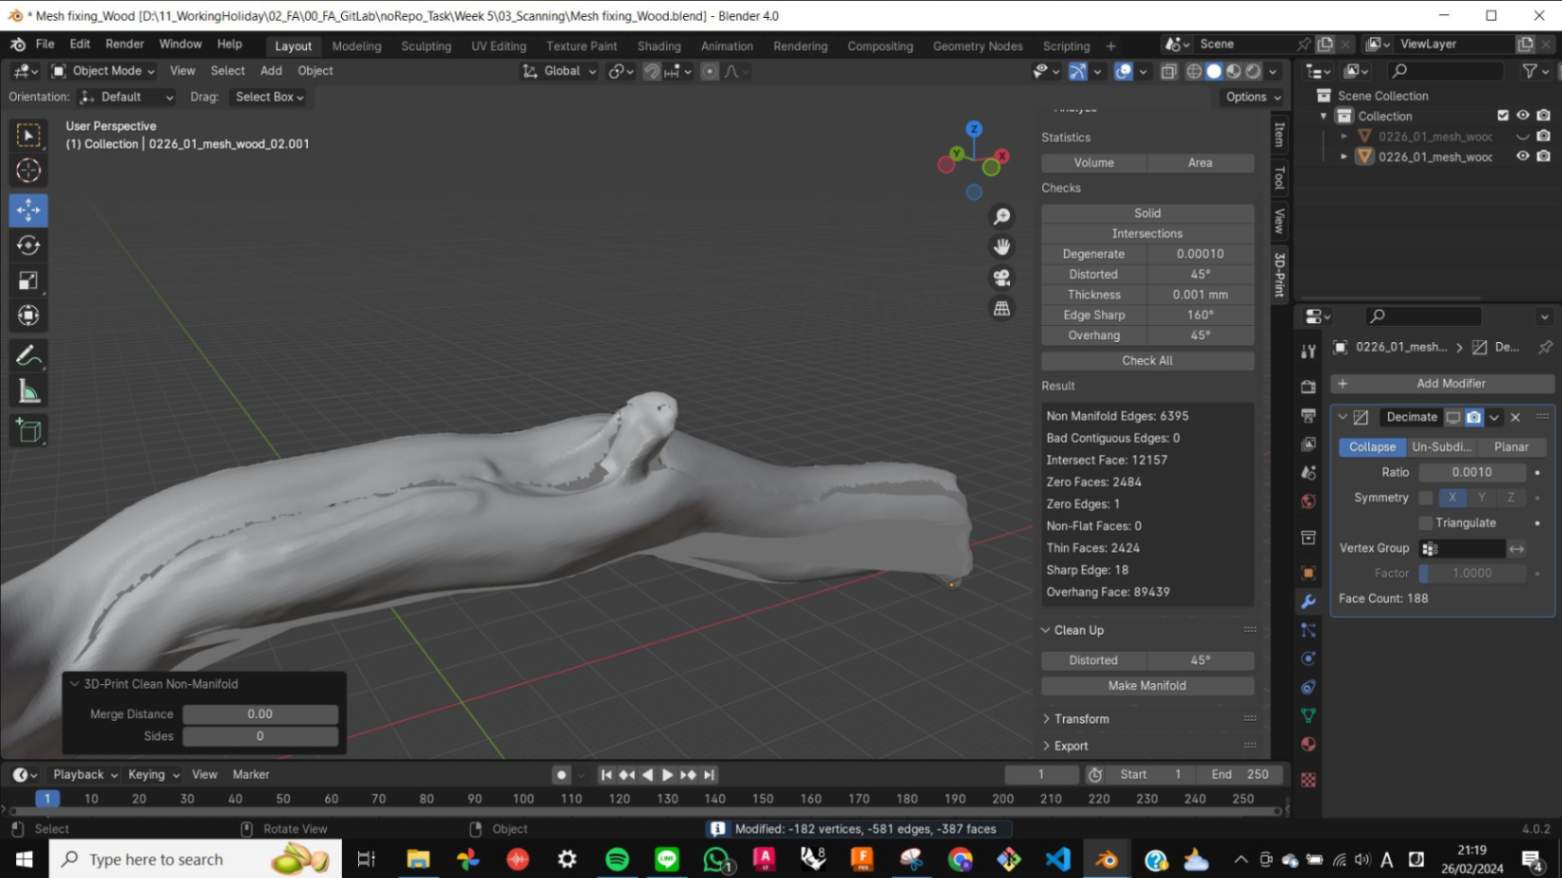Viewport: 1562px width, 878px height.
Task: Select X symmetry axis button
Action: 1452,498
